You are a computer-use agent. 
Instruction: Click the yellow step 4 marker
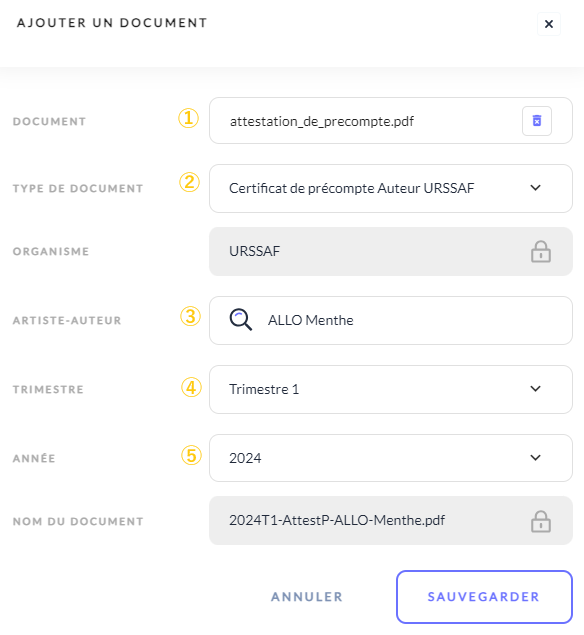(x=191, y=387)
